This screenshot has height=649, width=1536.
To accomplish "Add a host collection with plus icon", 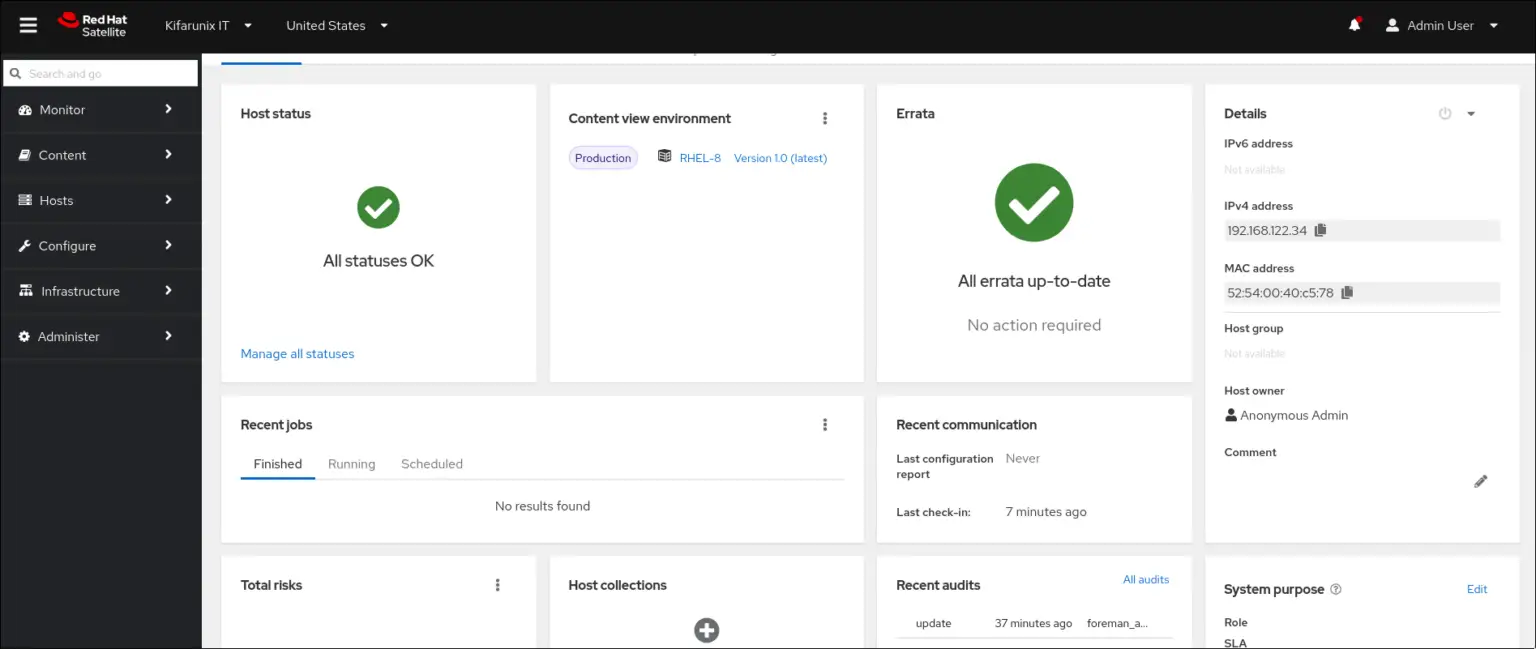I will pyautogui.click(x=707, y=630).
